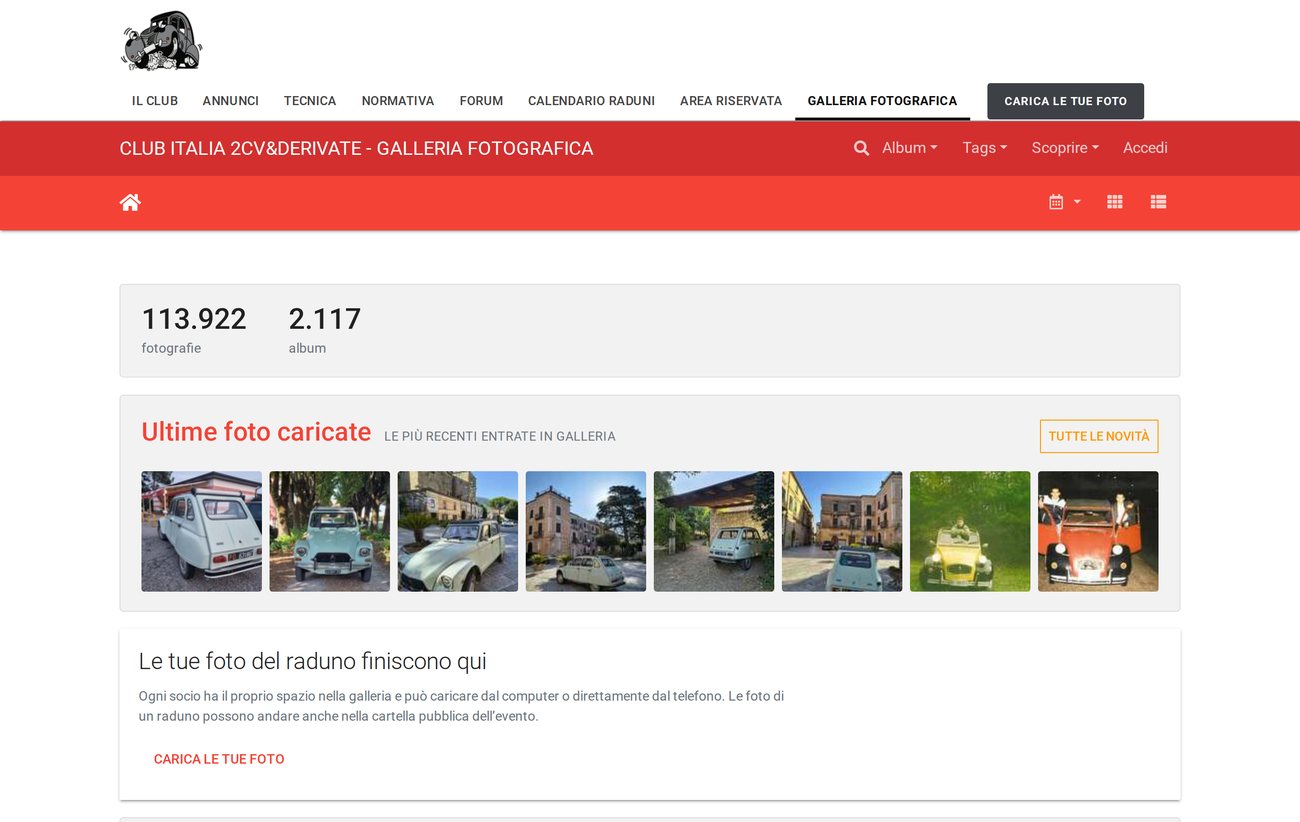The height and width of the screenshot is (822, 1300).
Task: Open AREA RISERVATA menu item
Action: 731,101
